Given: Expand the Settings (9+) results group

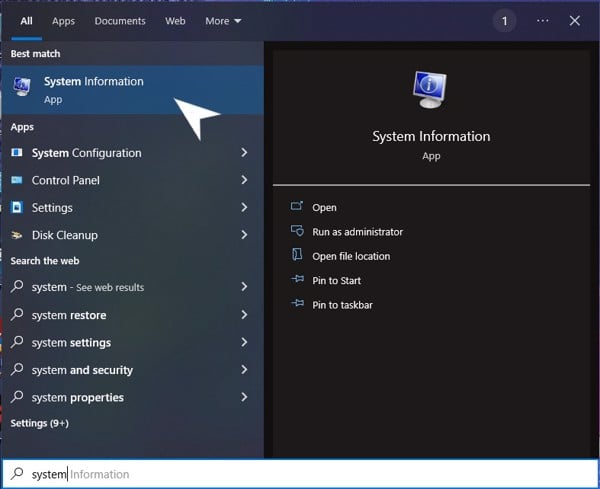Looking at the screenshot, I should pyautogui.click(x=39, y=423).
